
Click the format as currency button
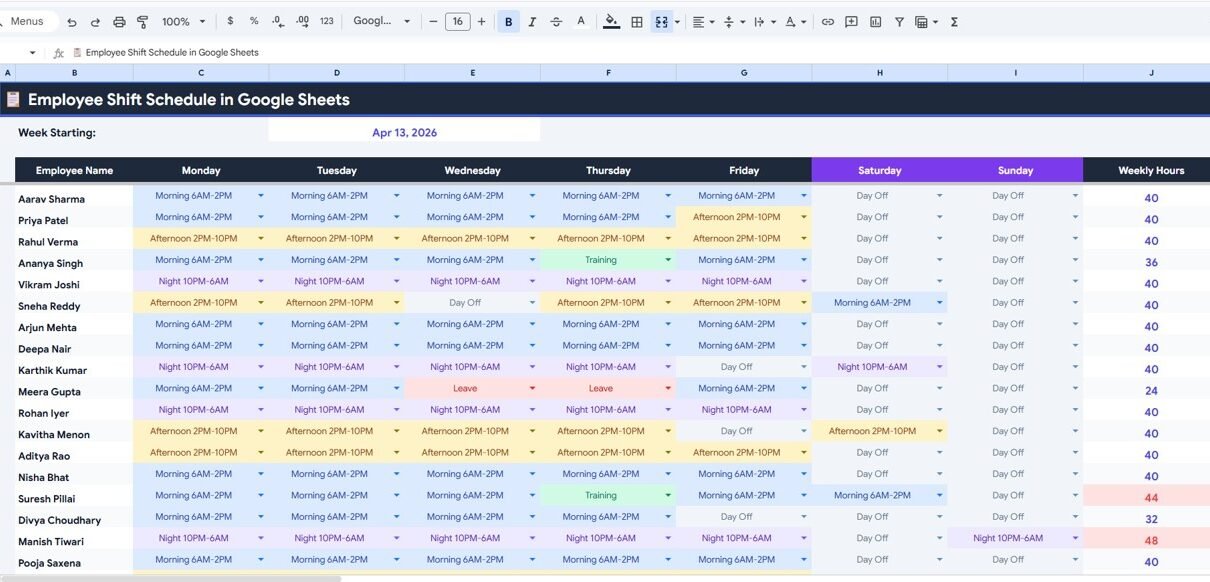tap(231, 22)
